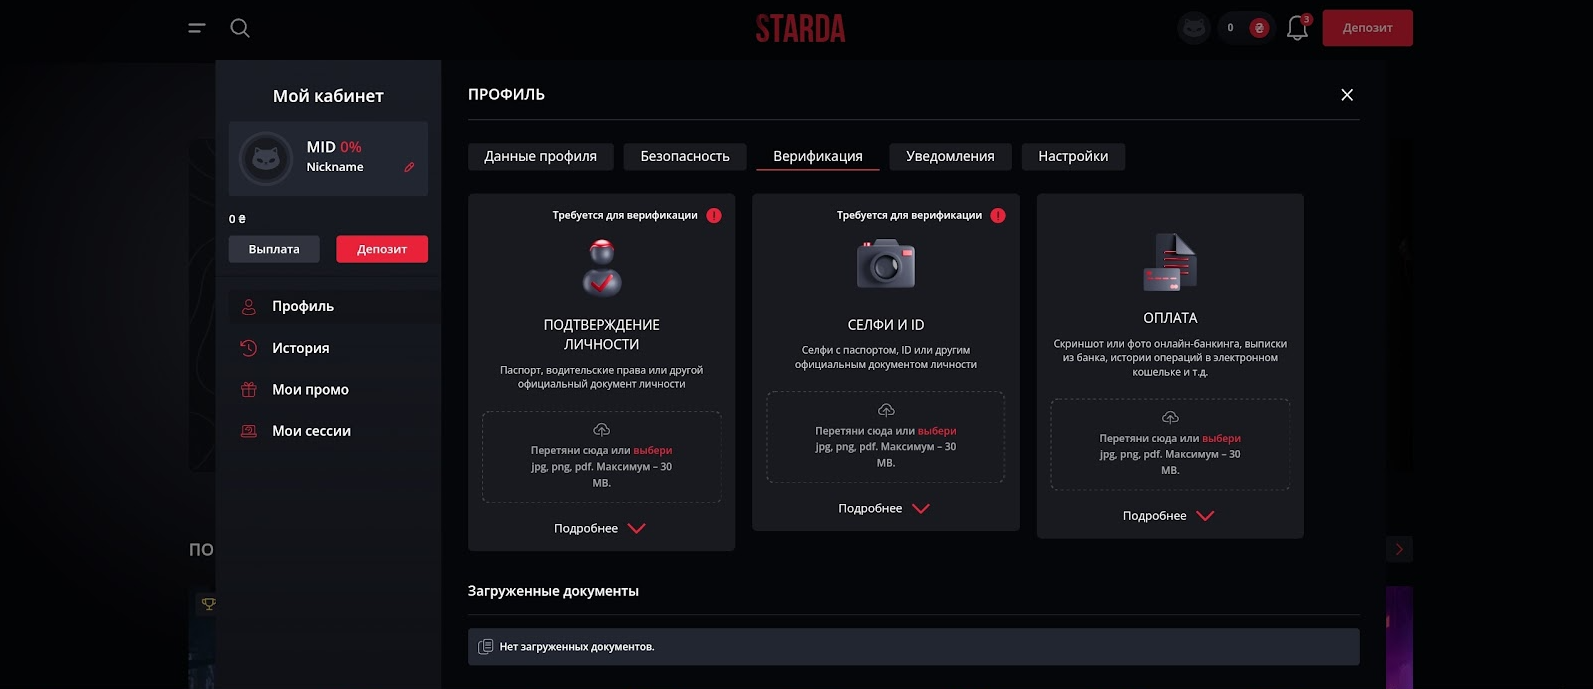Open the hamburger navigation menu icon

tap(196, 28)
